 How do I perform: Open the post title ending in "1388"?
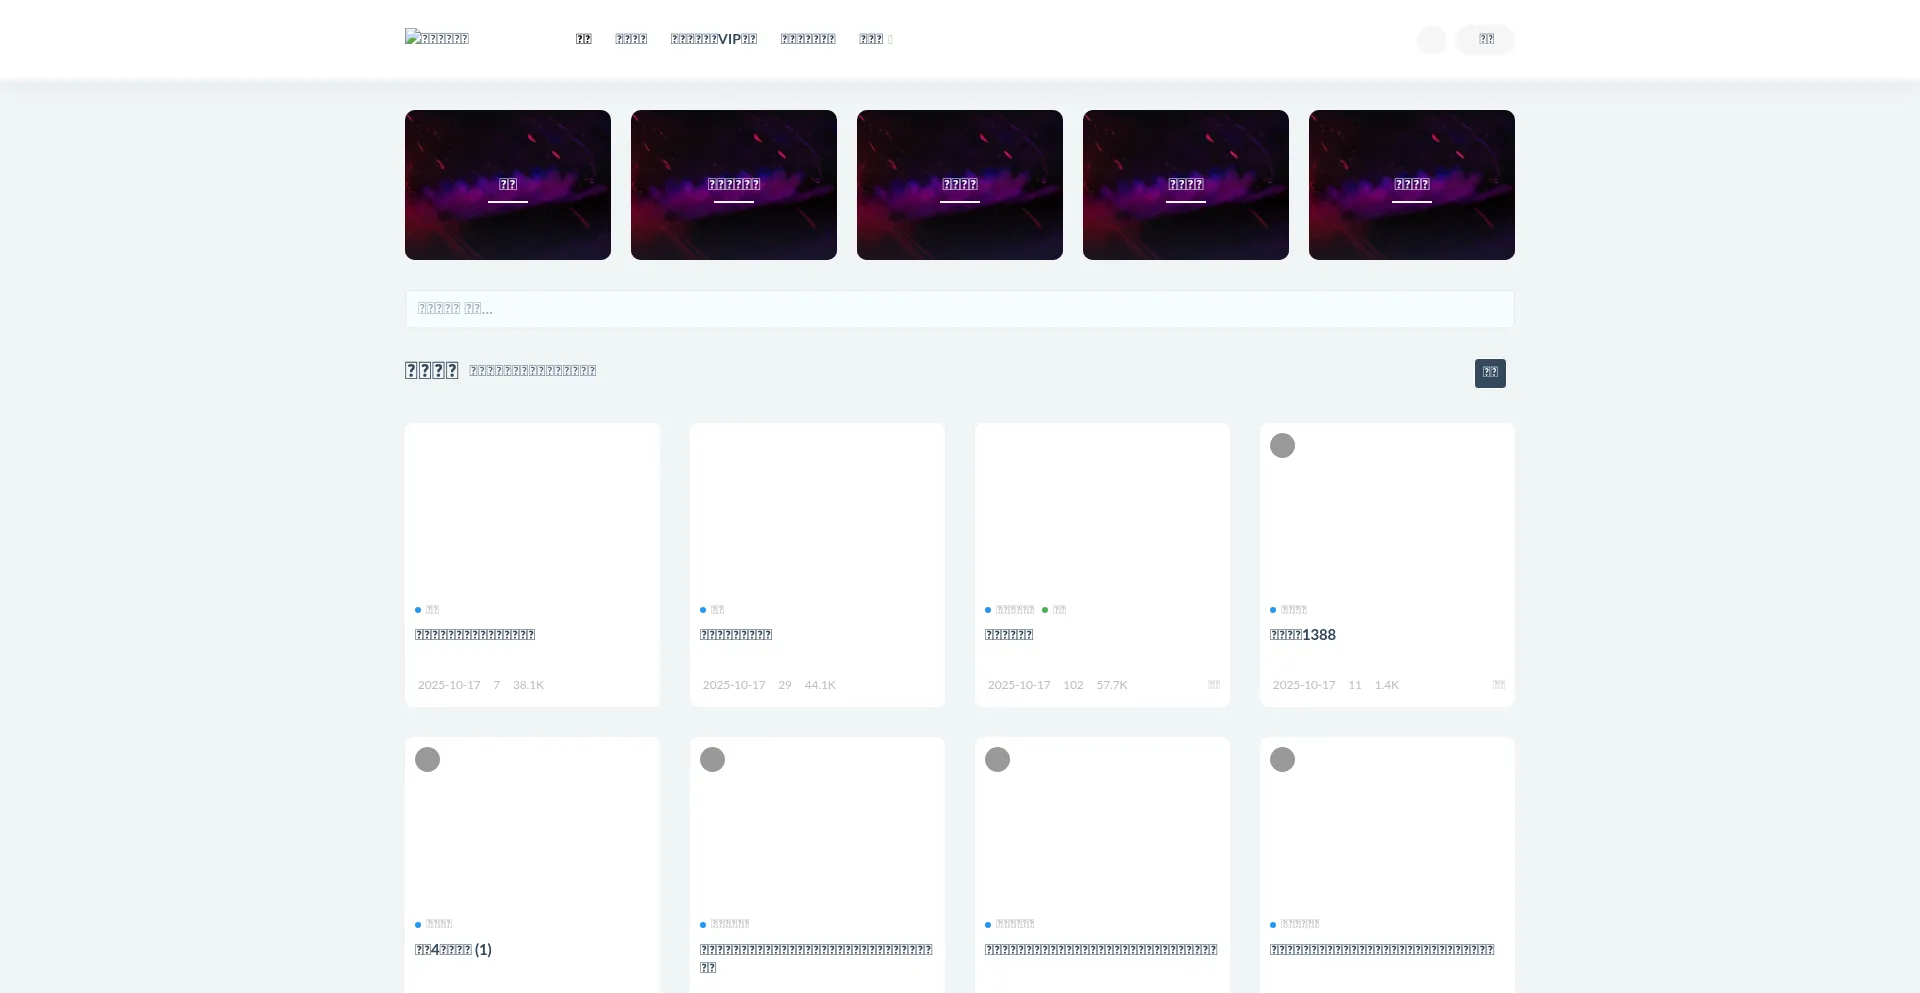point(1302,635)
